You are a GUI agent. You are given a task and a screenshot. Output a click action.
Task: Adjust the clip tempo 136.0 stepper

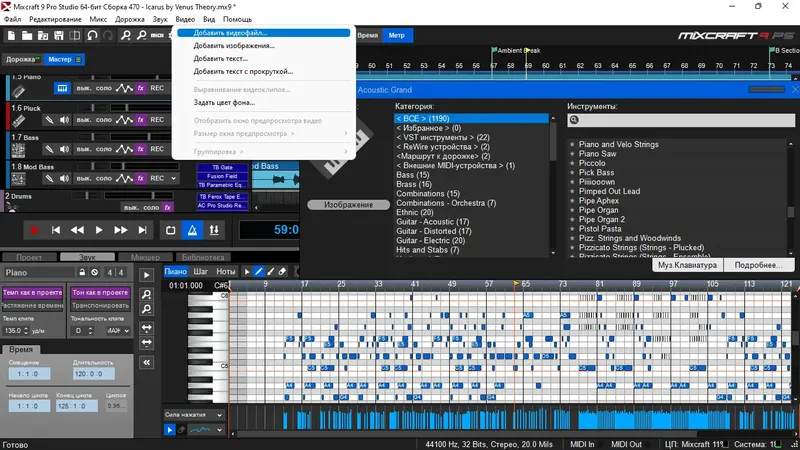[x=26, y=331]
